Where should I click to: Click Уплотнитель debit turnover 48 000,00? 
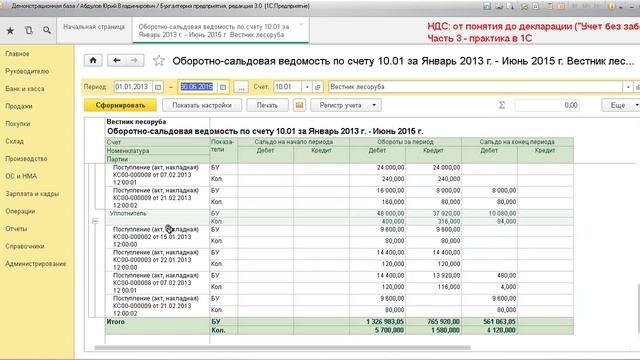[391, 213]
